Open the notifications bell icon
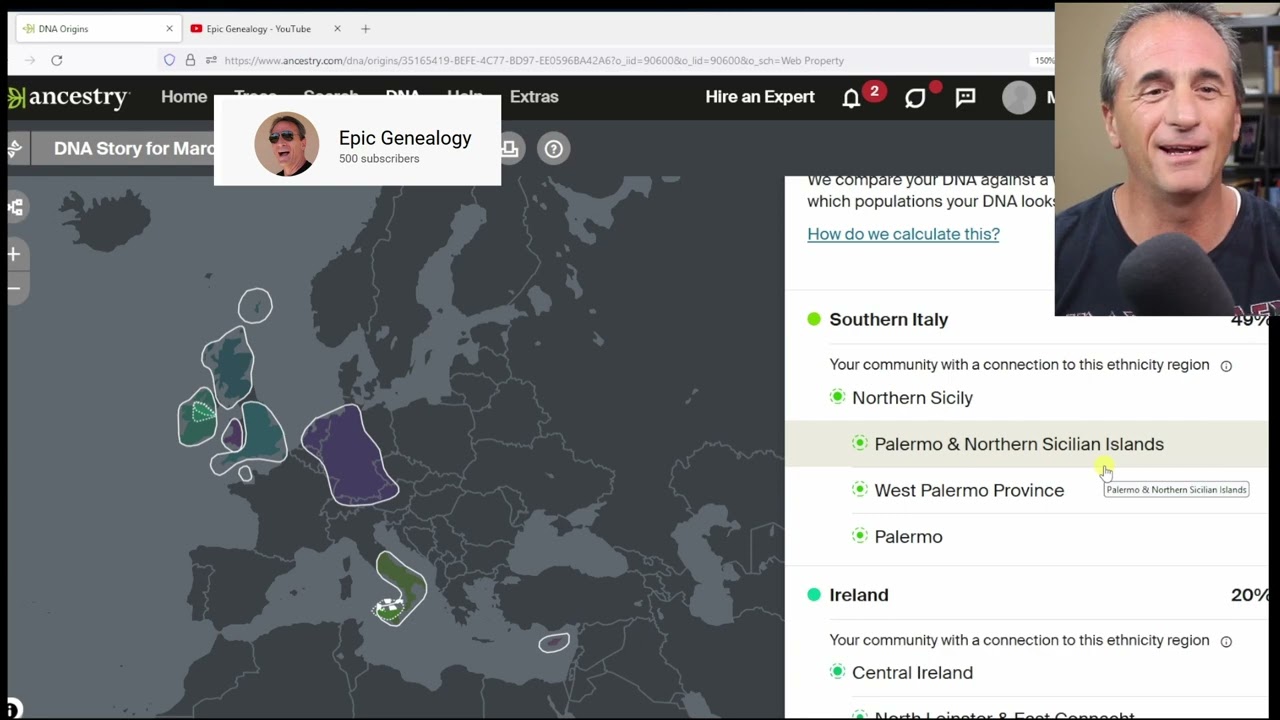This screenshot has width=1280, height=720. (851, 98)
